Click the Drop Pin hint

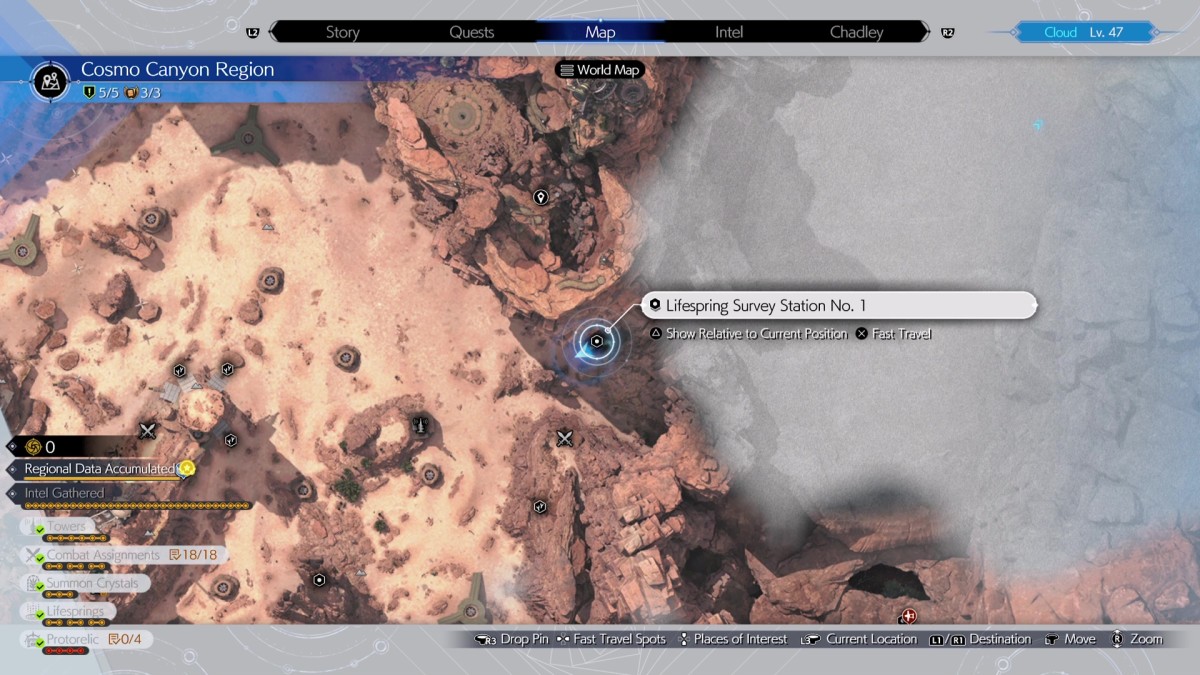(x=511, y=639)
